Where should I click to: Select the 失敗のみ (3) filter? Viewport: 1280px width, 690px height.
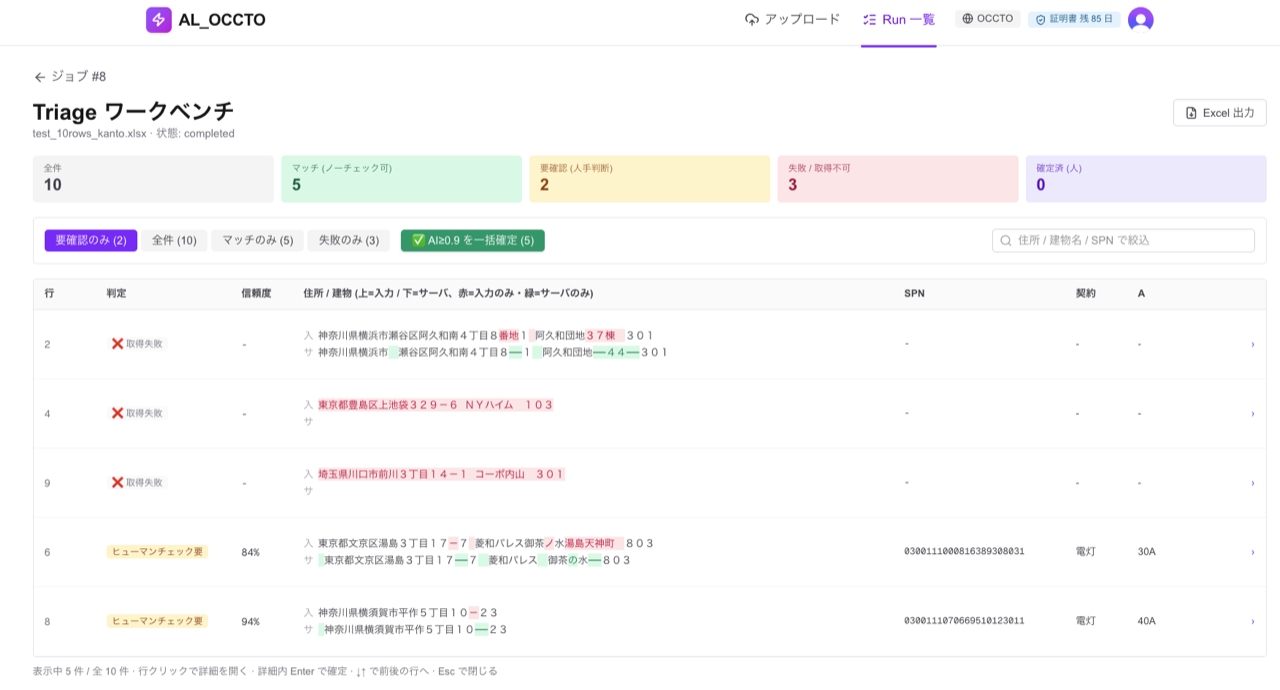348,240
